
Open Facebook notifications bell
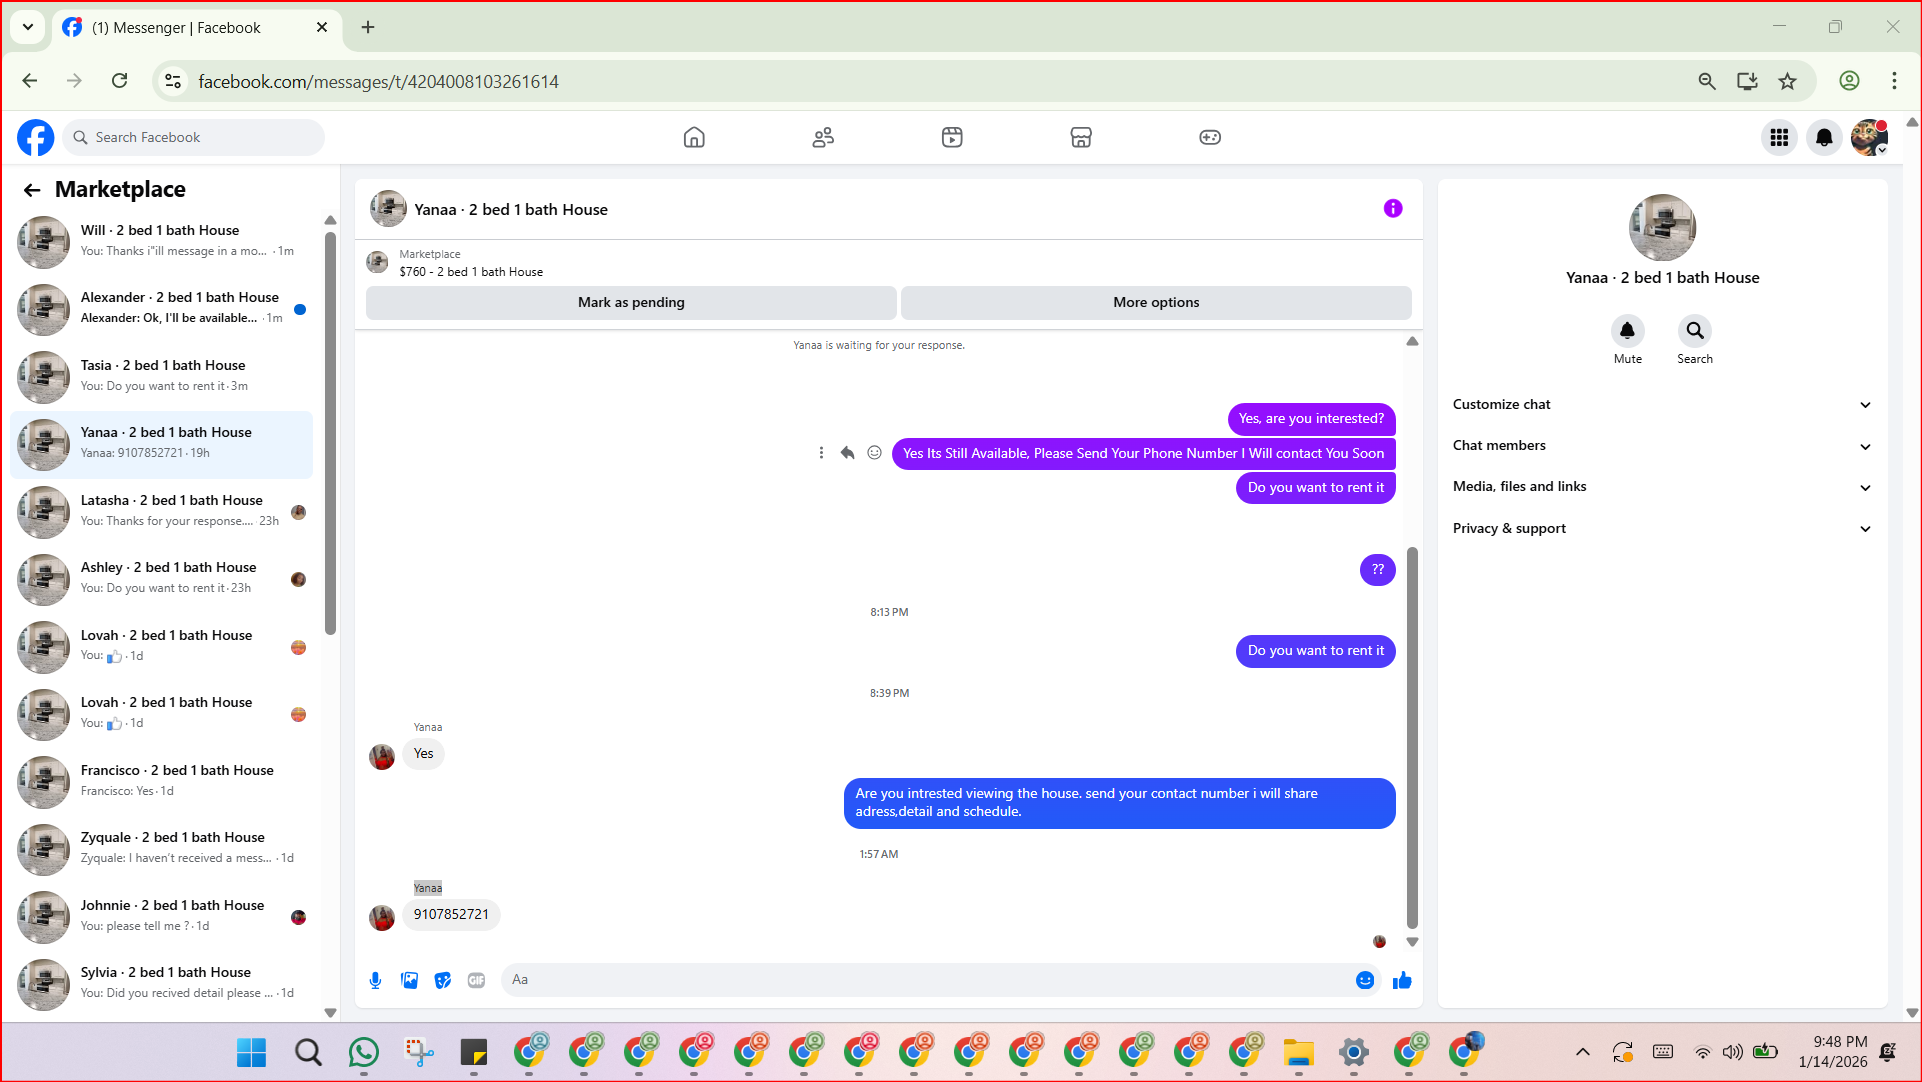1823,137
